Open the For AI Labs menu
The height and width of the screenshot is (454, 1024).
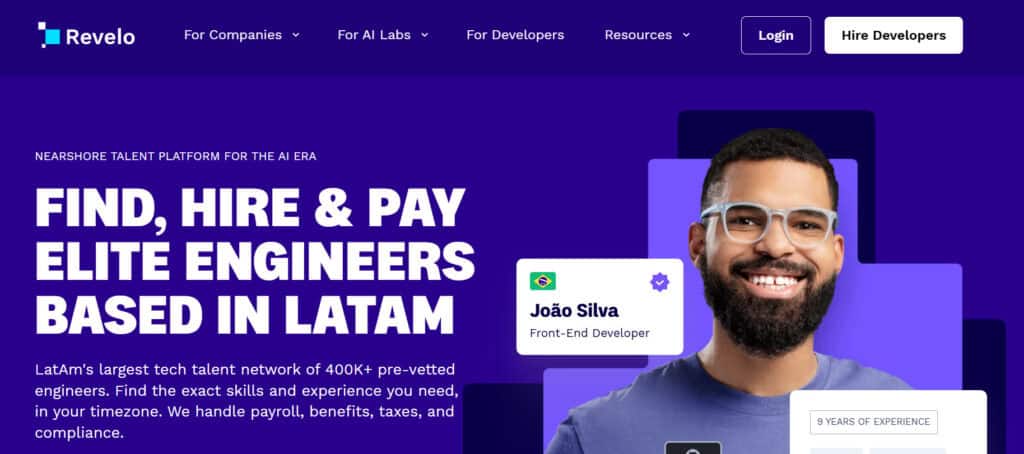click(374, 35)
